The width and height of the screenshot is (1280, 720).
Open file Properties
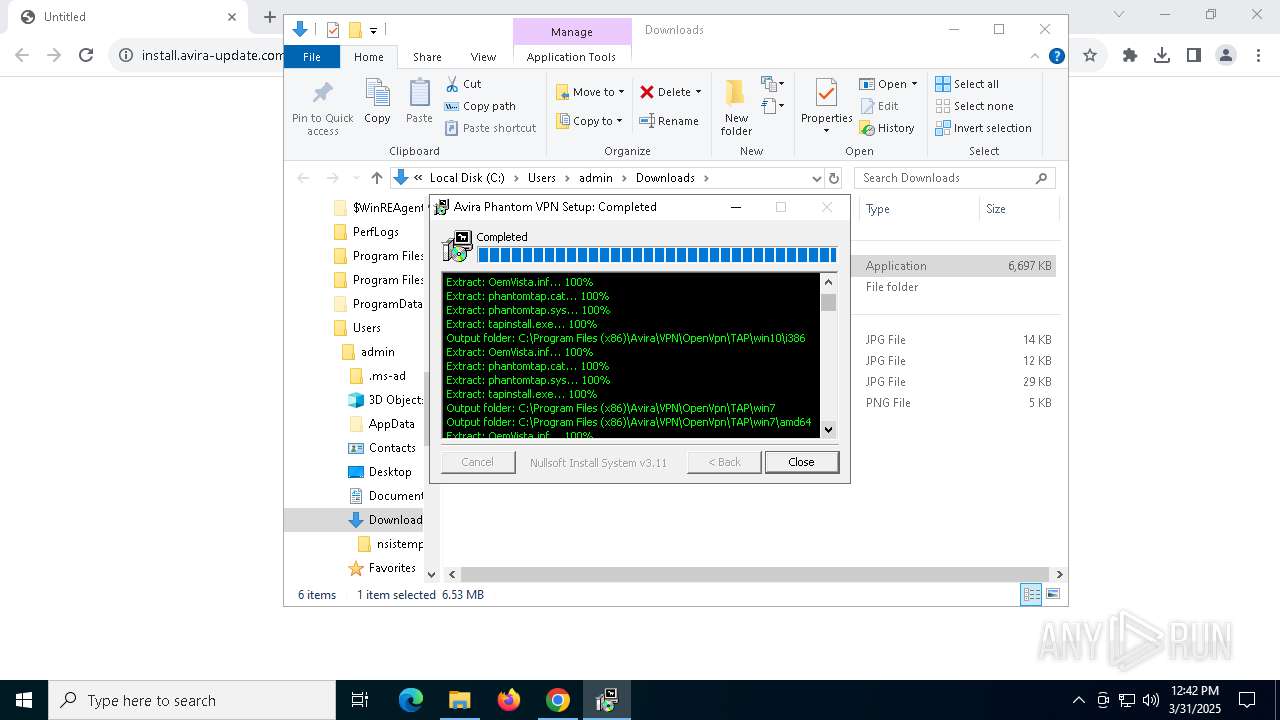(x=826, y=105)
